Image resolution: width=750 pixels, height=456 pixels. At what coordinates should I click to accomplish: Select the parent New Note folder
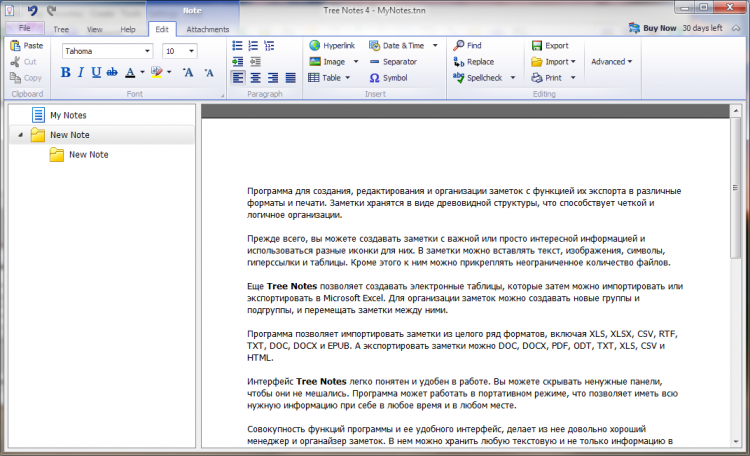[102, 135]
